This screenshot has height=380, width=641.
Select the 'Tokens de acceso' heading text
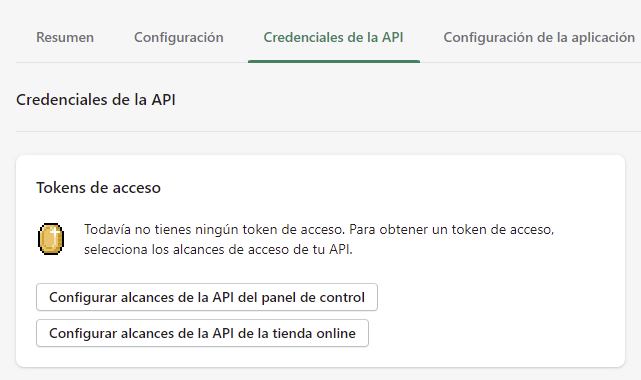pos(98,188)
